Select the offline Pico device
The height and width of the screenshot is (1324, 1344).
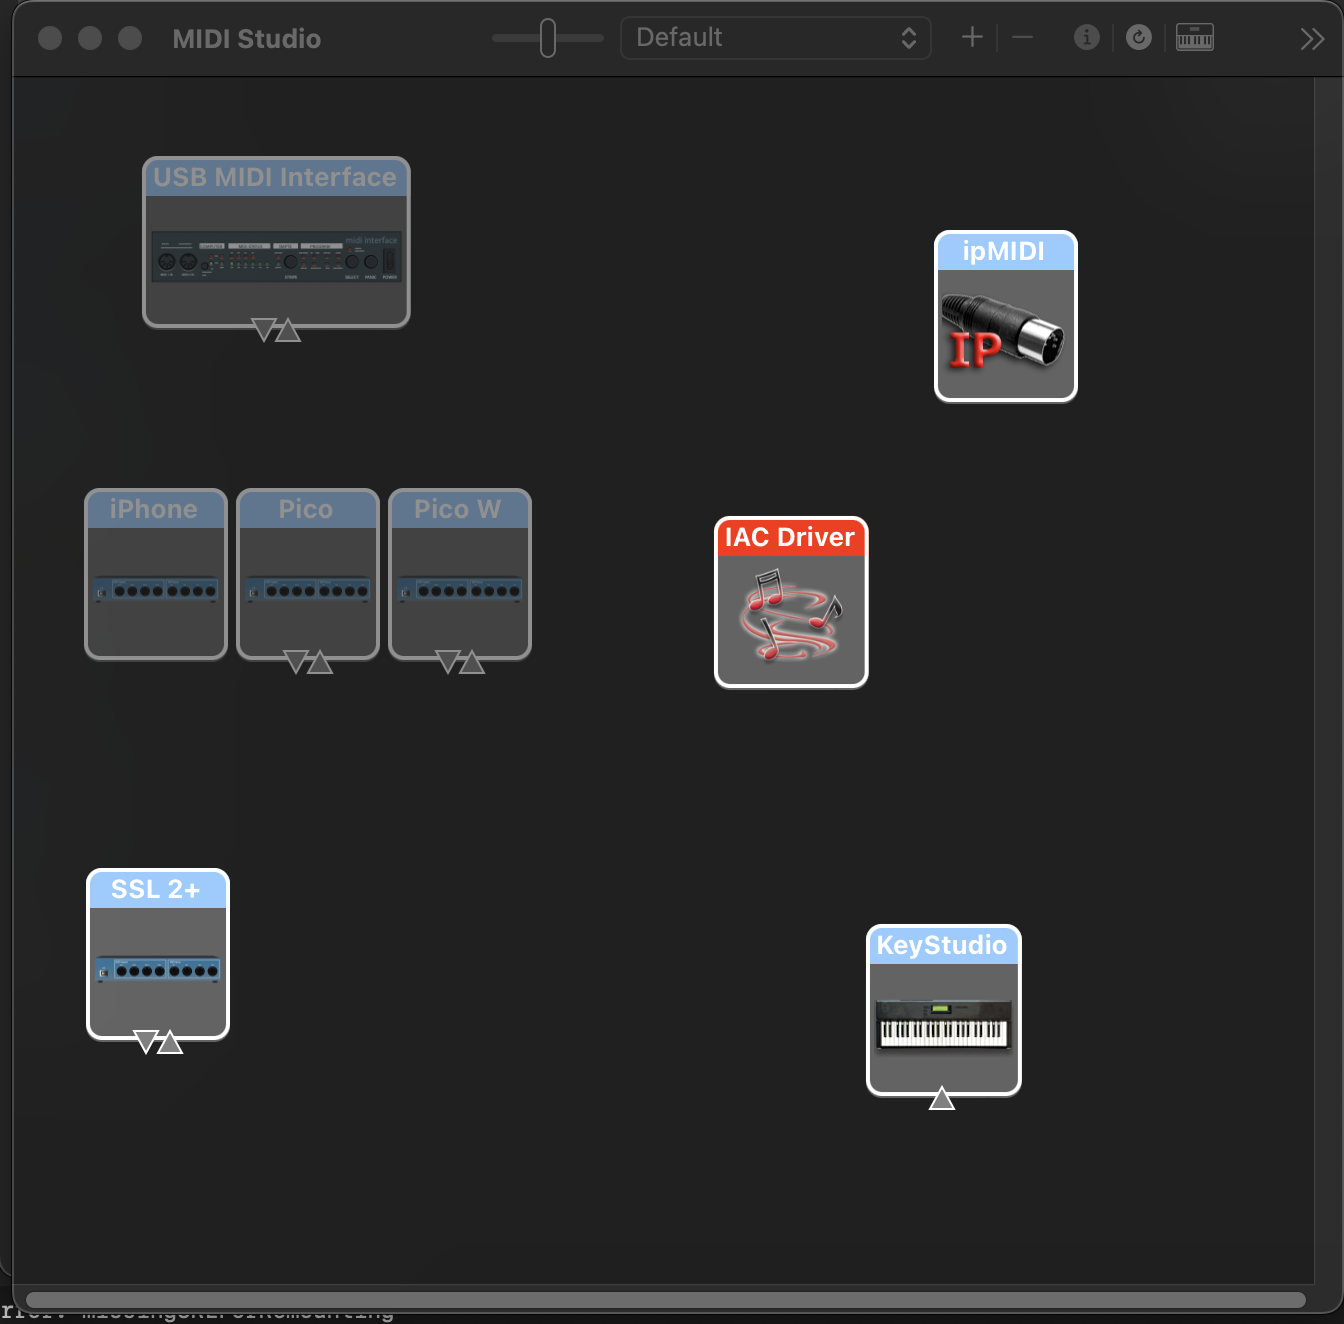(x=308, y=574)
